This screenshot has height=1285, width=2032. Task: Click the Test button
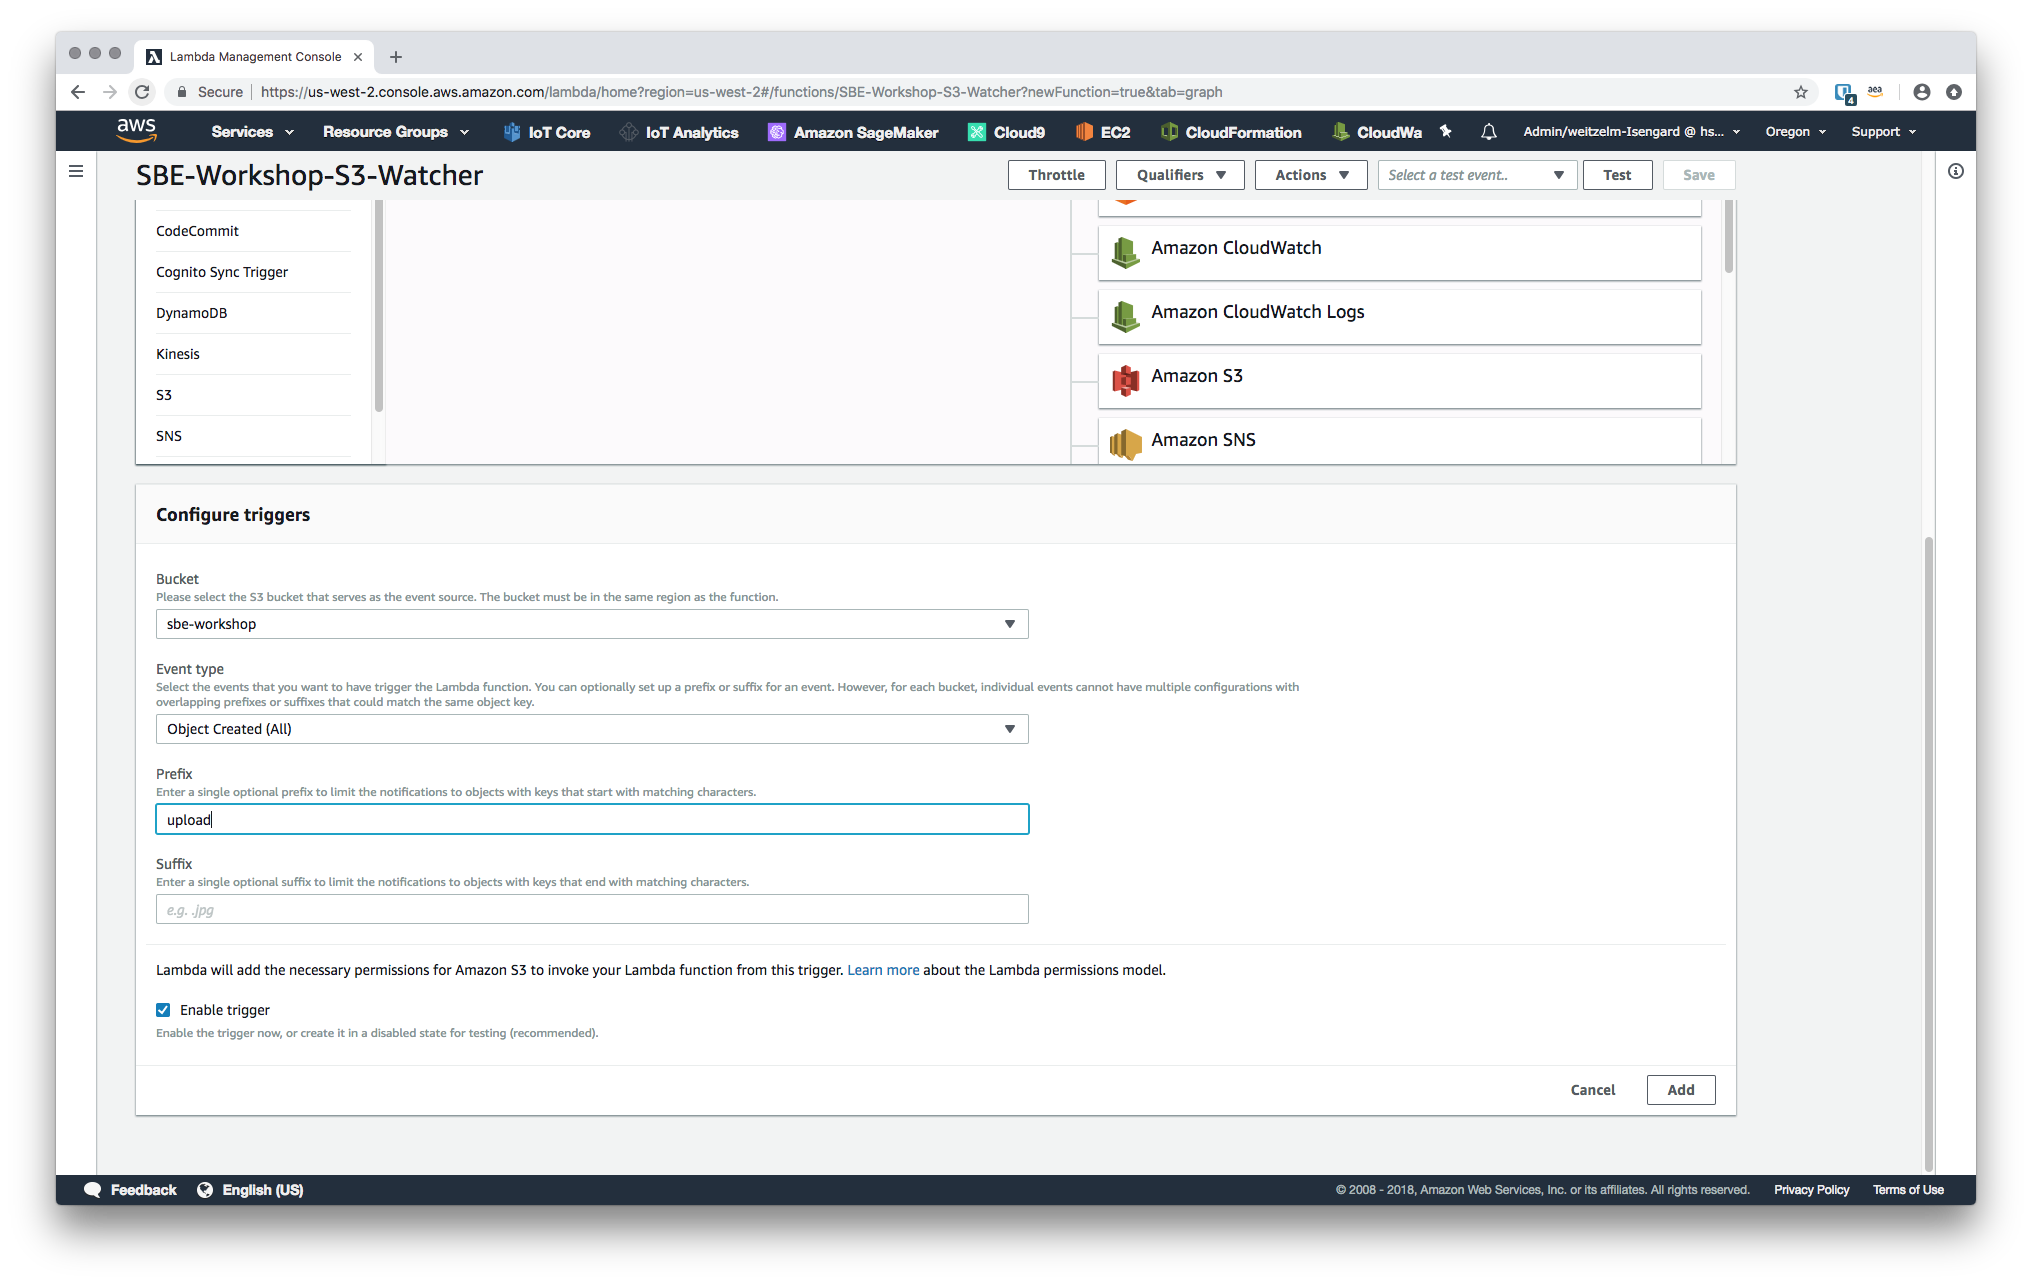(x=1617, y=175)
